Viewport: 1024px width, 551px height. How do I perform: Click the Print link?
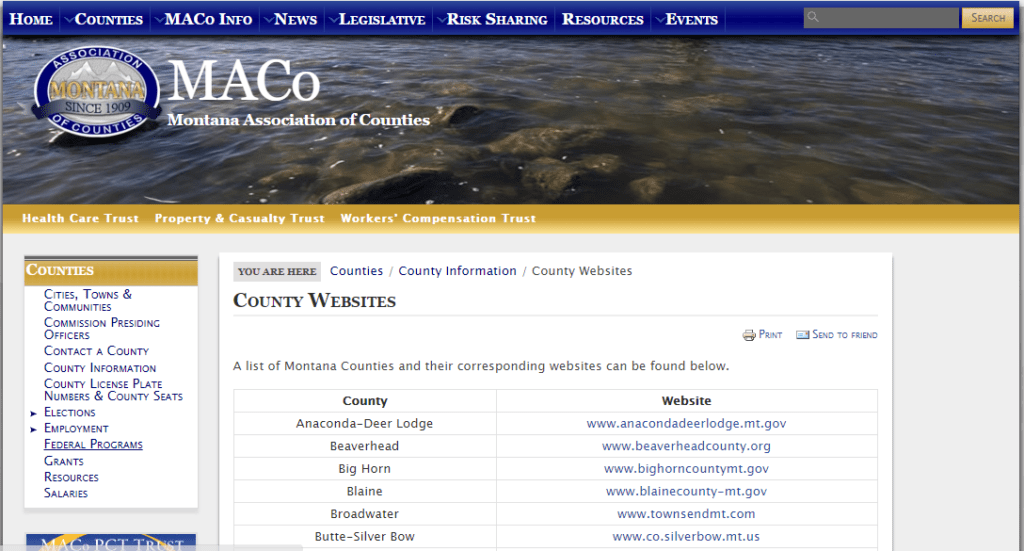[770, 335]
